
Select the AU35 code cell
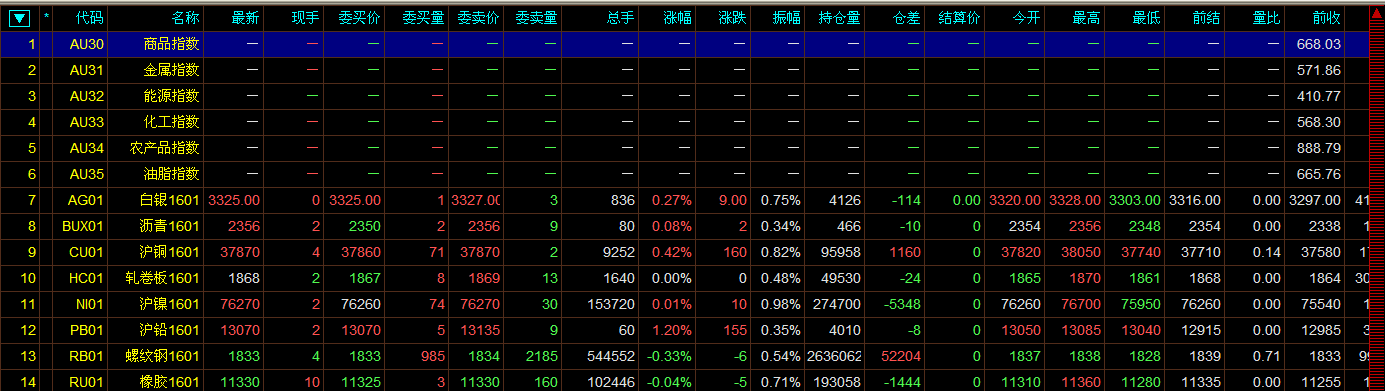87,174
